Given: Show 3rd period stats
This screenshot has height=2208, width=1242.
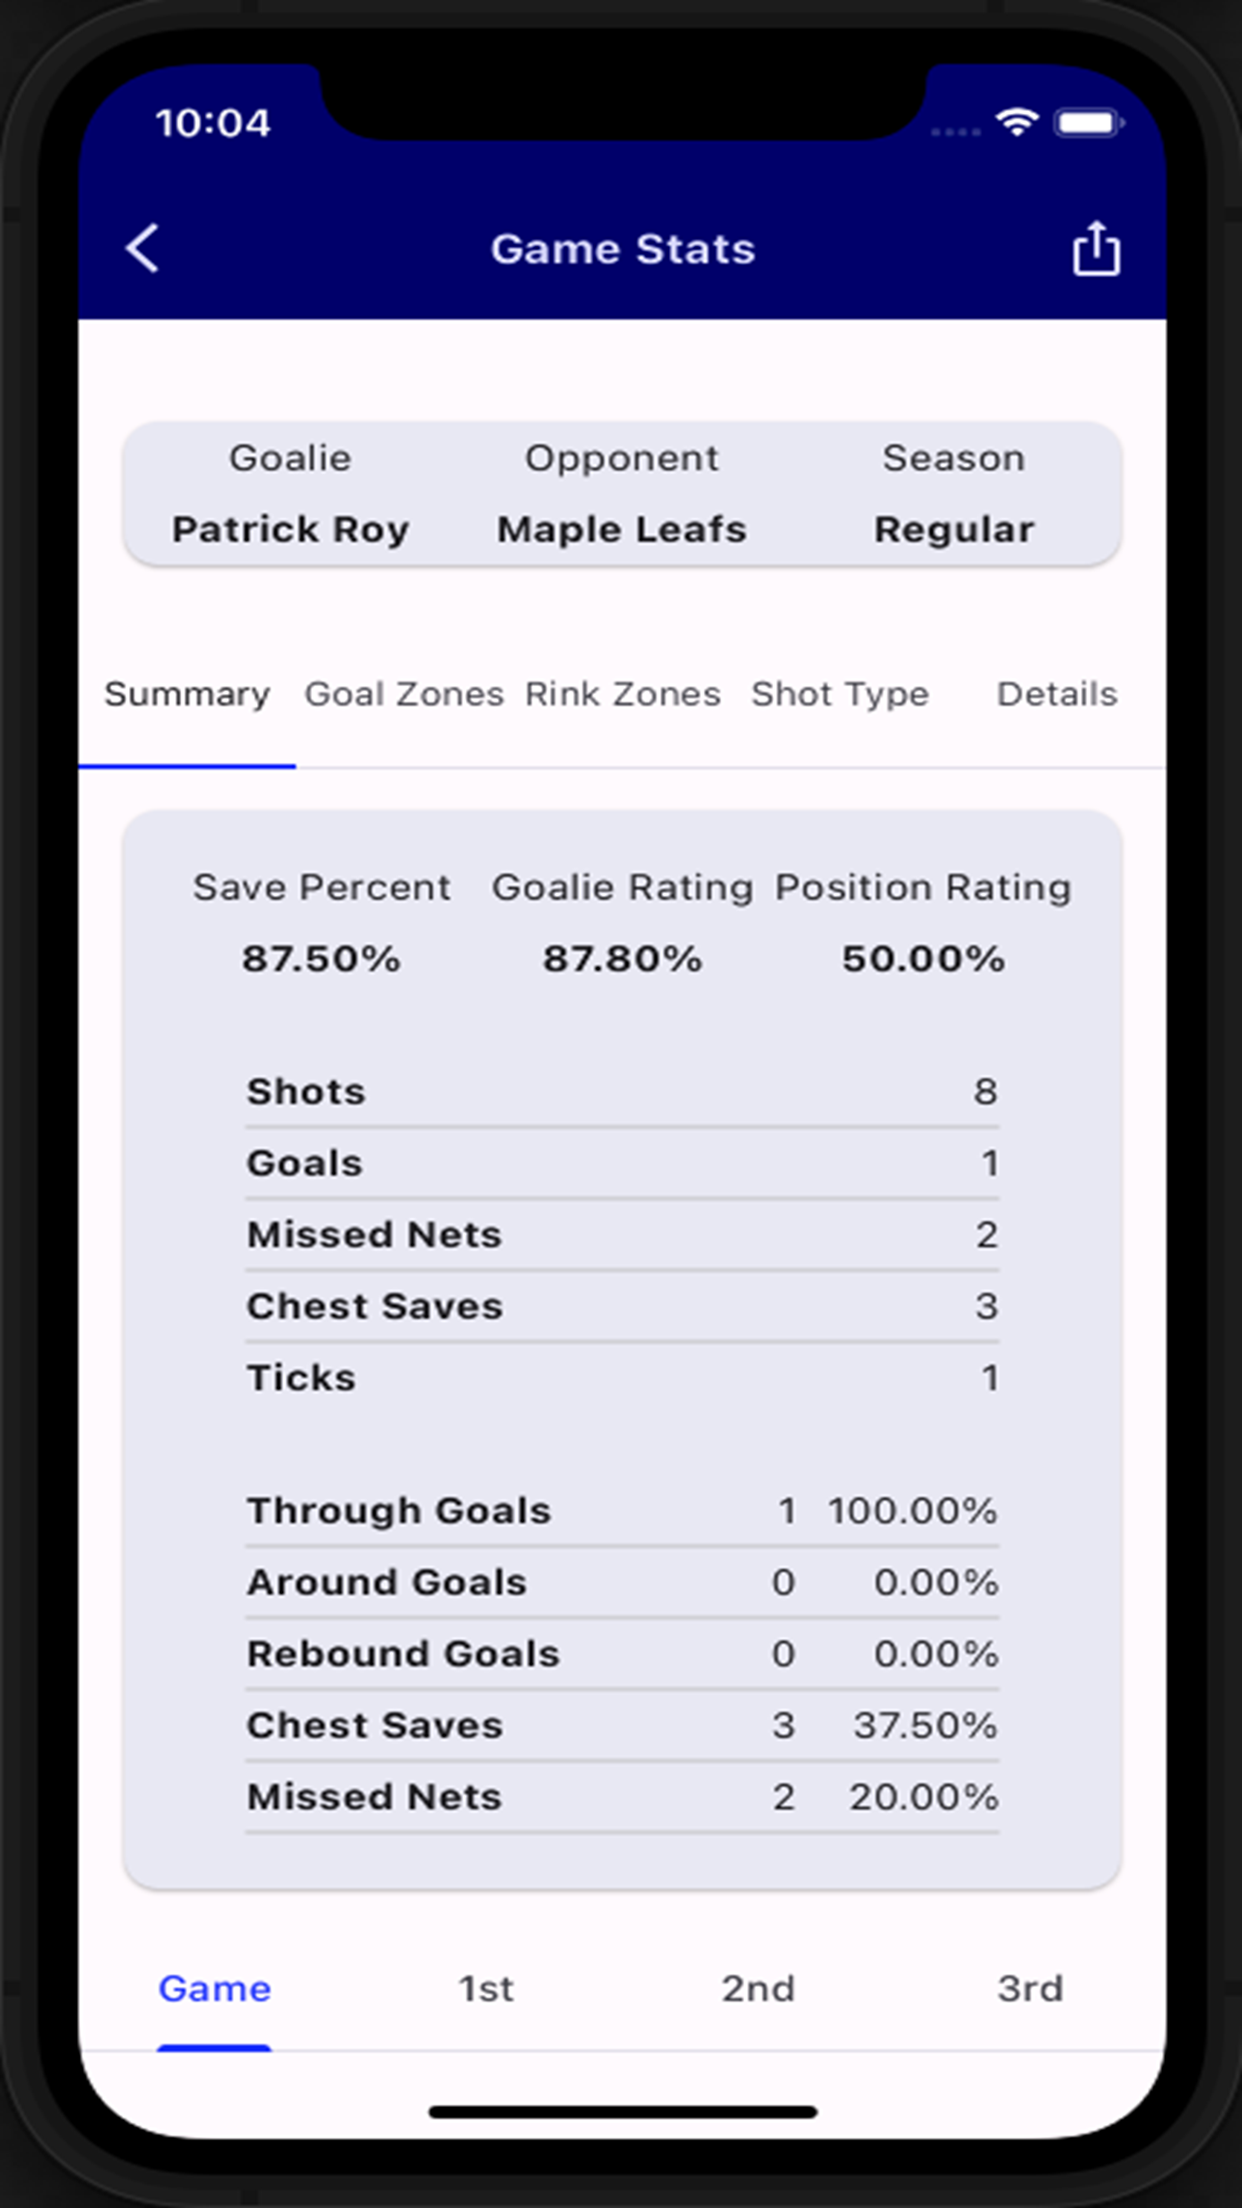Looking at the screenshot, I should 1030,1989.
